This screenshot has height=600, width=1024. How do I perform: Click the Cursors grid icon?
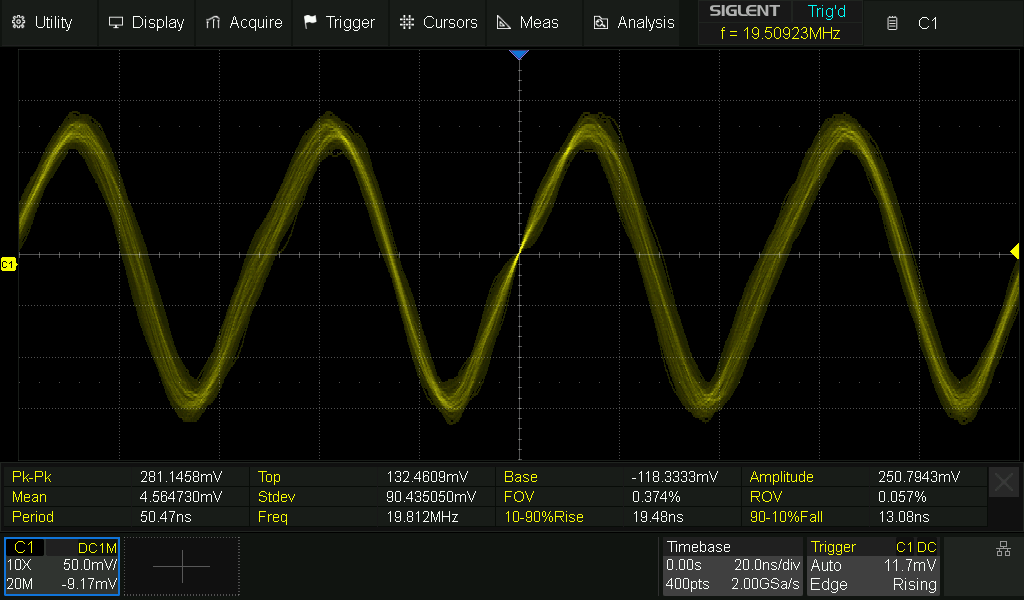coord(407,22)
